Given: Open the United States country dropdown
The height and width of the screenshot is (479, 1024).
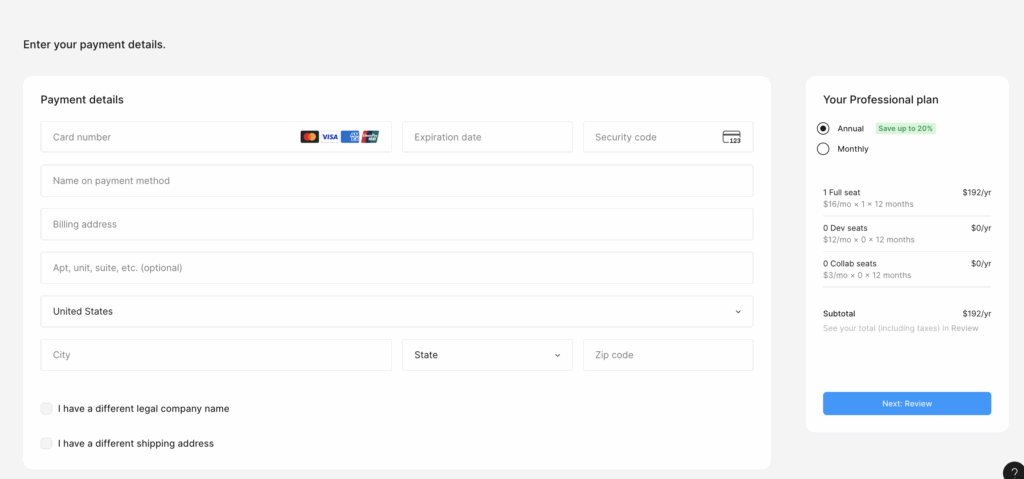Looking at the screenshot, I should coord(396,311).
